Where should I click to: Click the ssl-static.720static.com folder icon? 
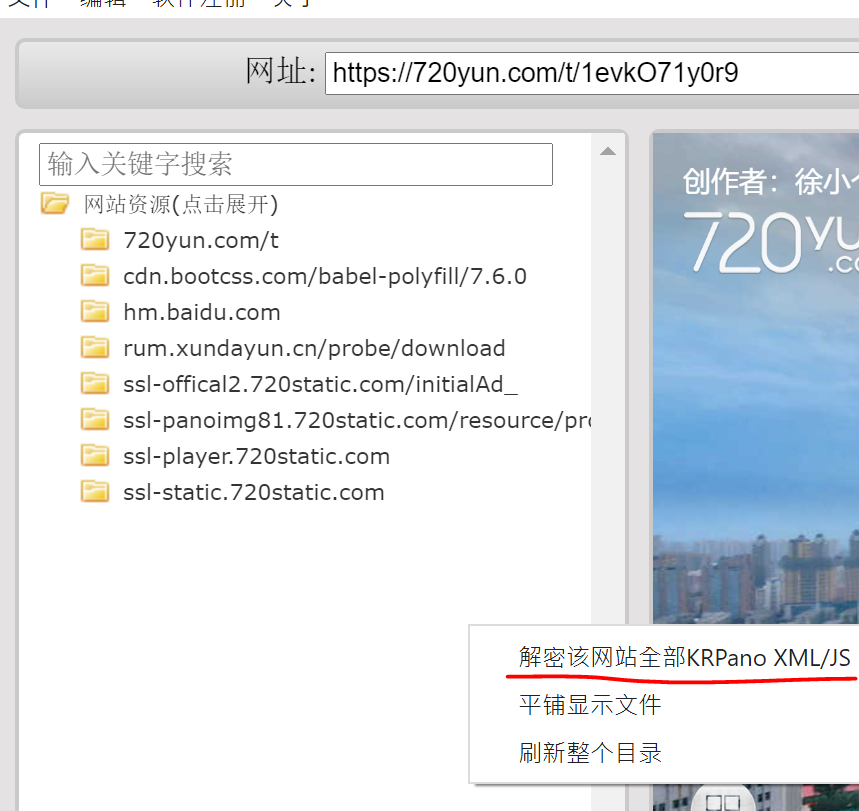coord(95,491)
